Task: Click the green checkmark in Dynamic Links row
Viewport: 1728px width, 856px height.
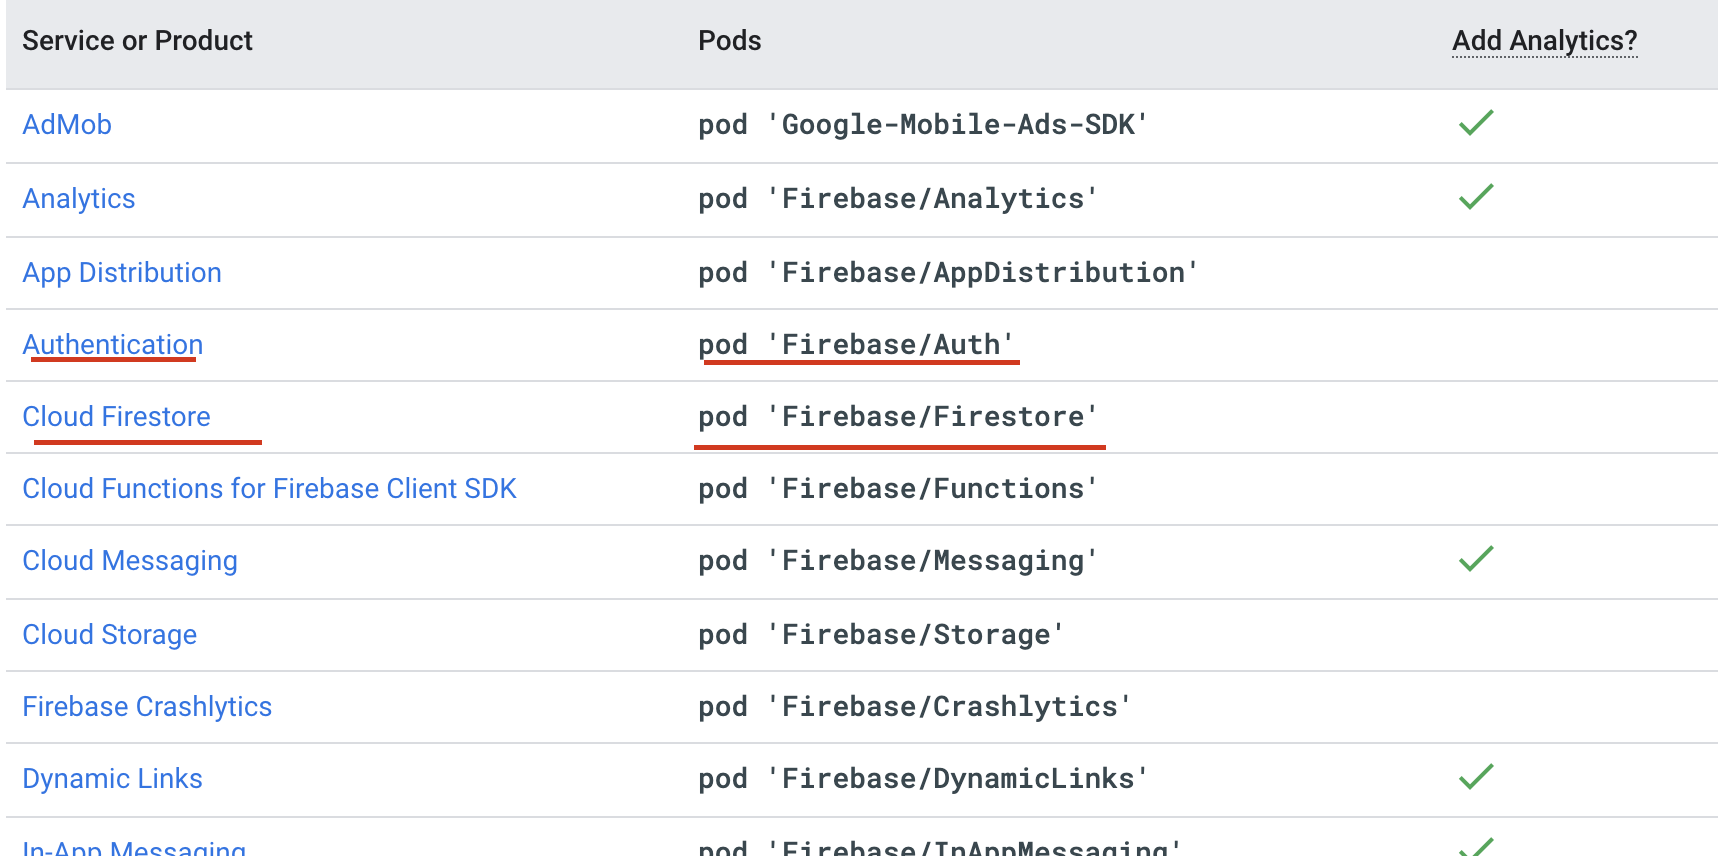Action: point(1476,777)
